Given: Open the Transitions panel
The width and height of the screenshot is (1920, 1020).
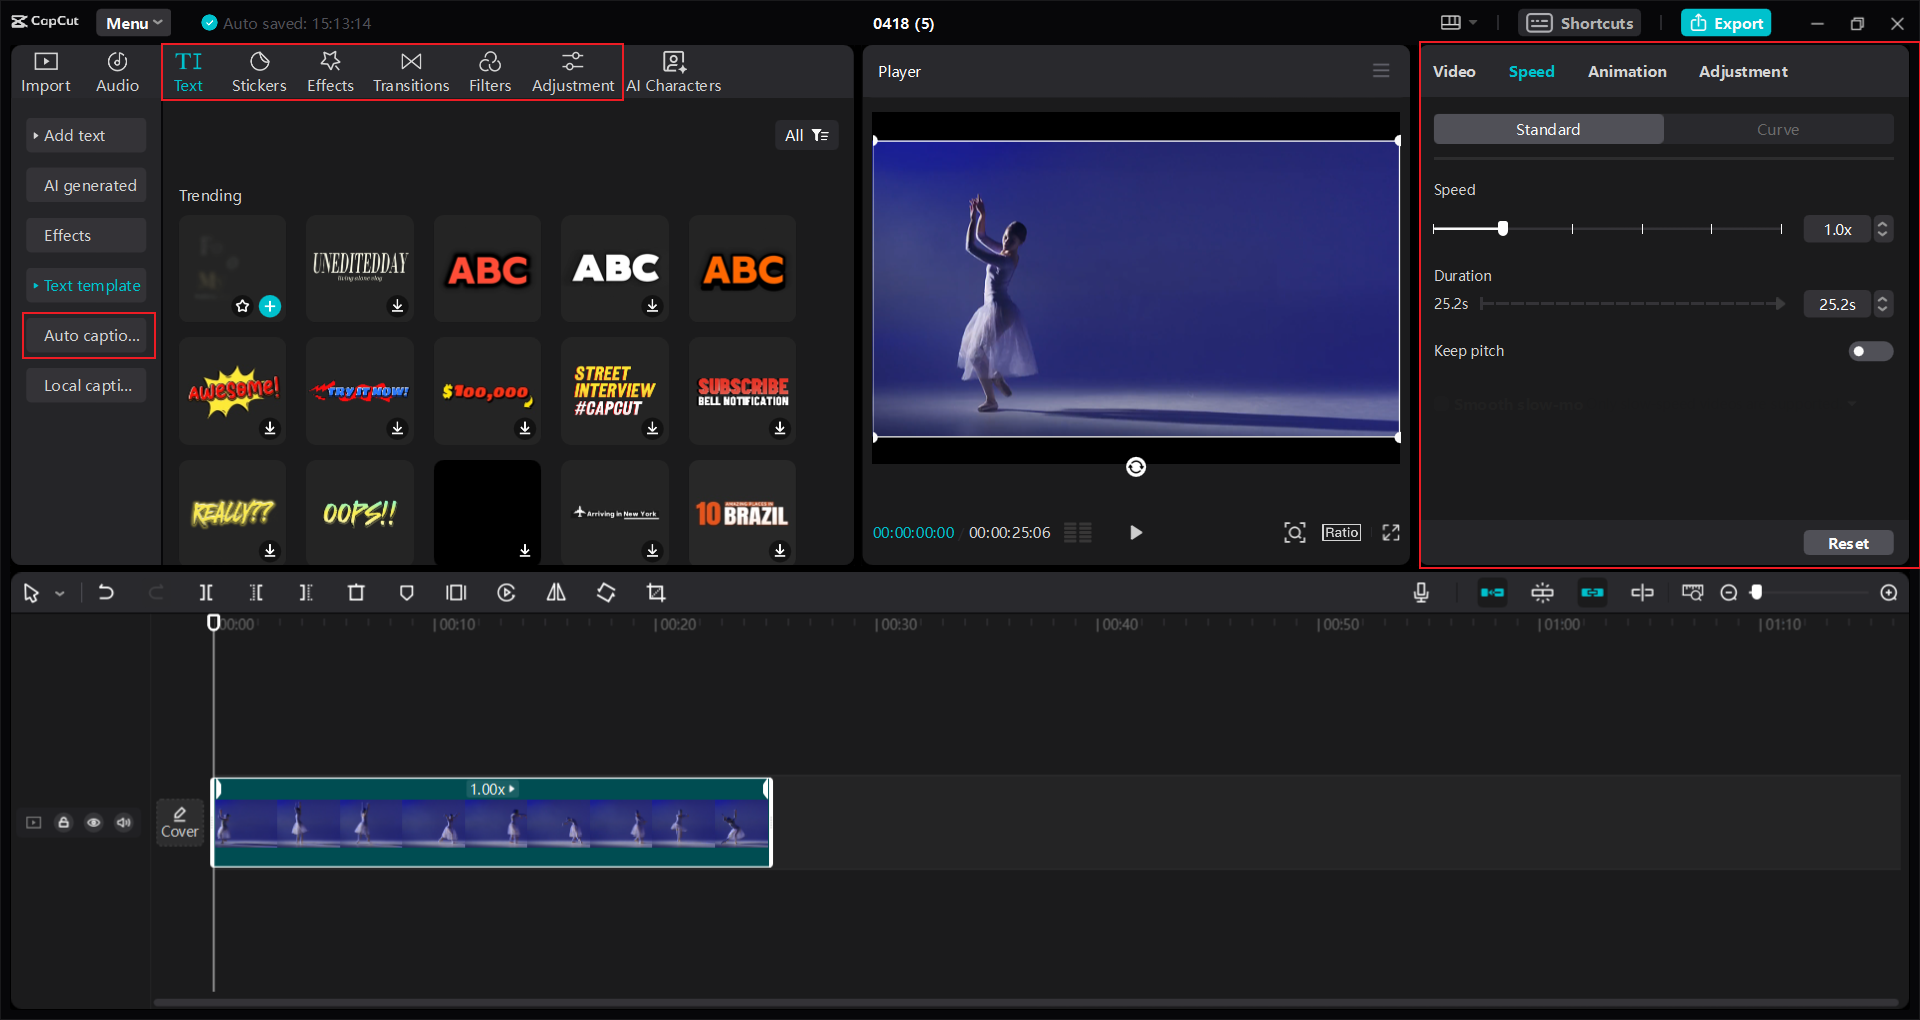Looking at the screenshot, I should pos(411,72).
